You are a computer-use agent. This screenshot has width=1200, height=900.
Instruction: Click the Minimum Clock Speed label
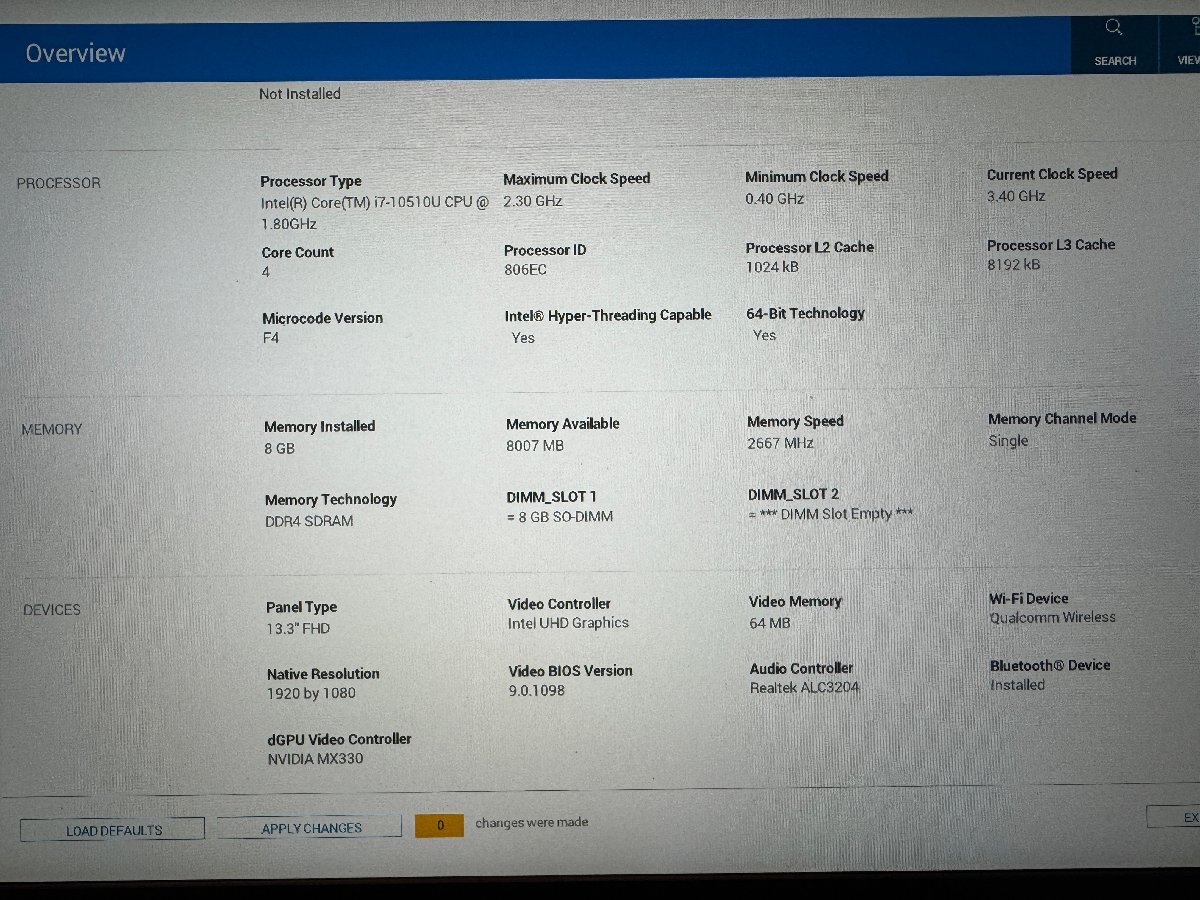point(817,177)
